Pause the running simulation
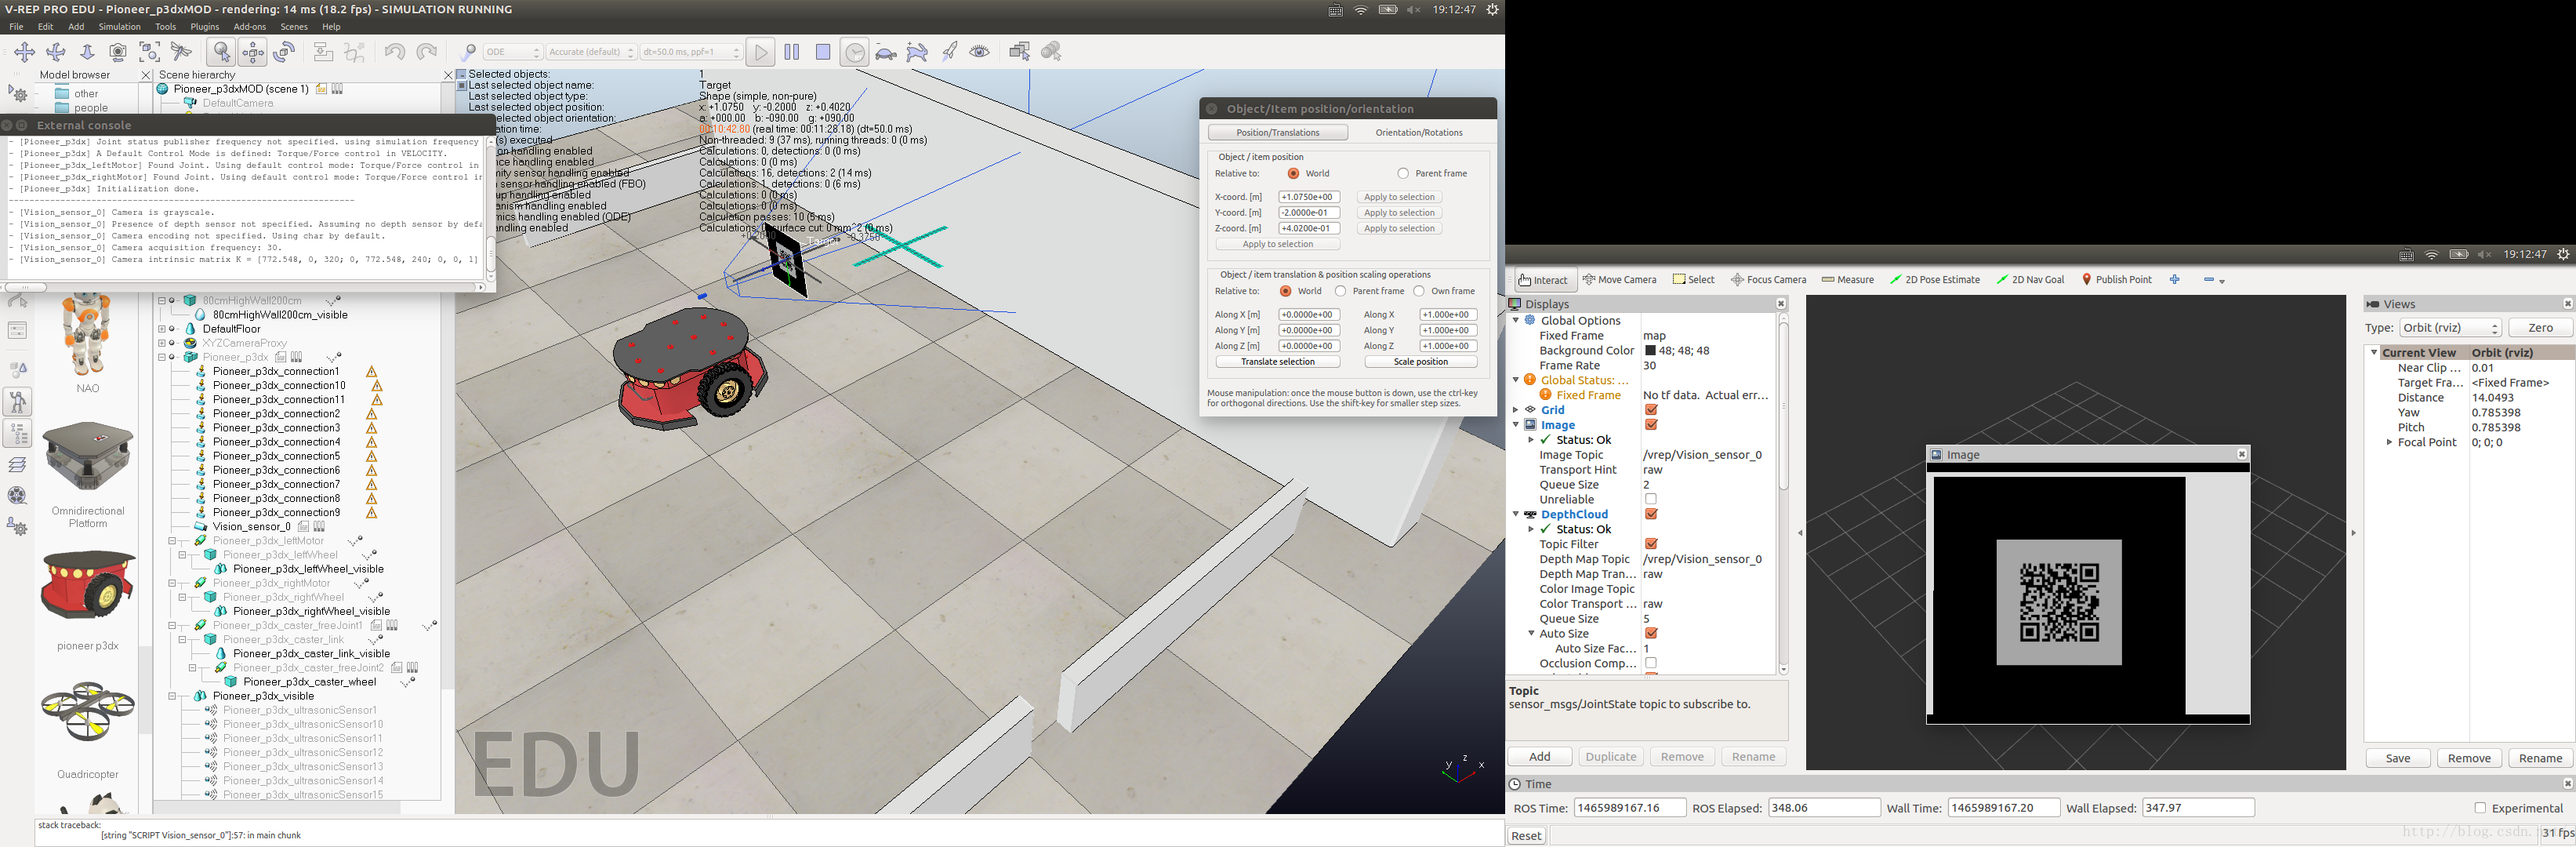This screenshot has width=2576, height=847. pyautogui.click(x=792, y=52)
